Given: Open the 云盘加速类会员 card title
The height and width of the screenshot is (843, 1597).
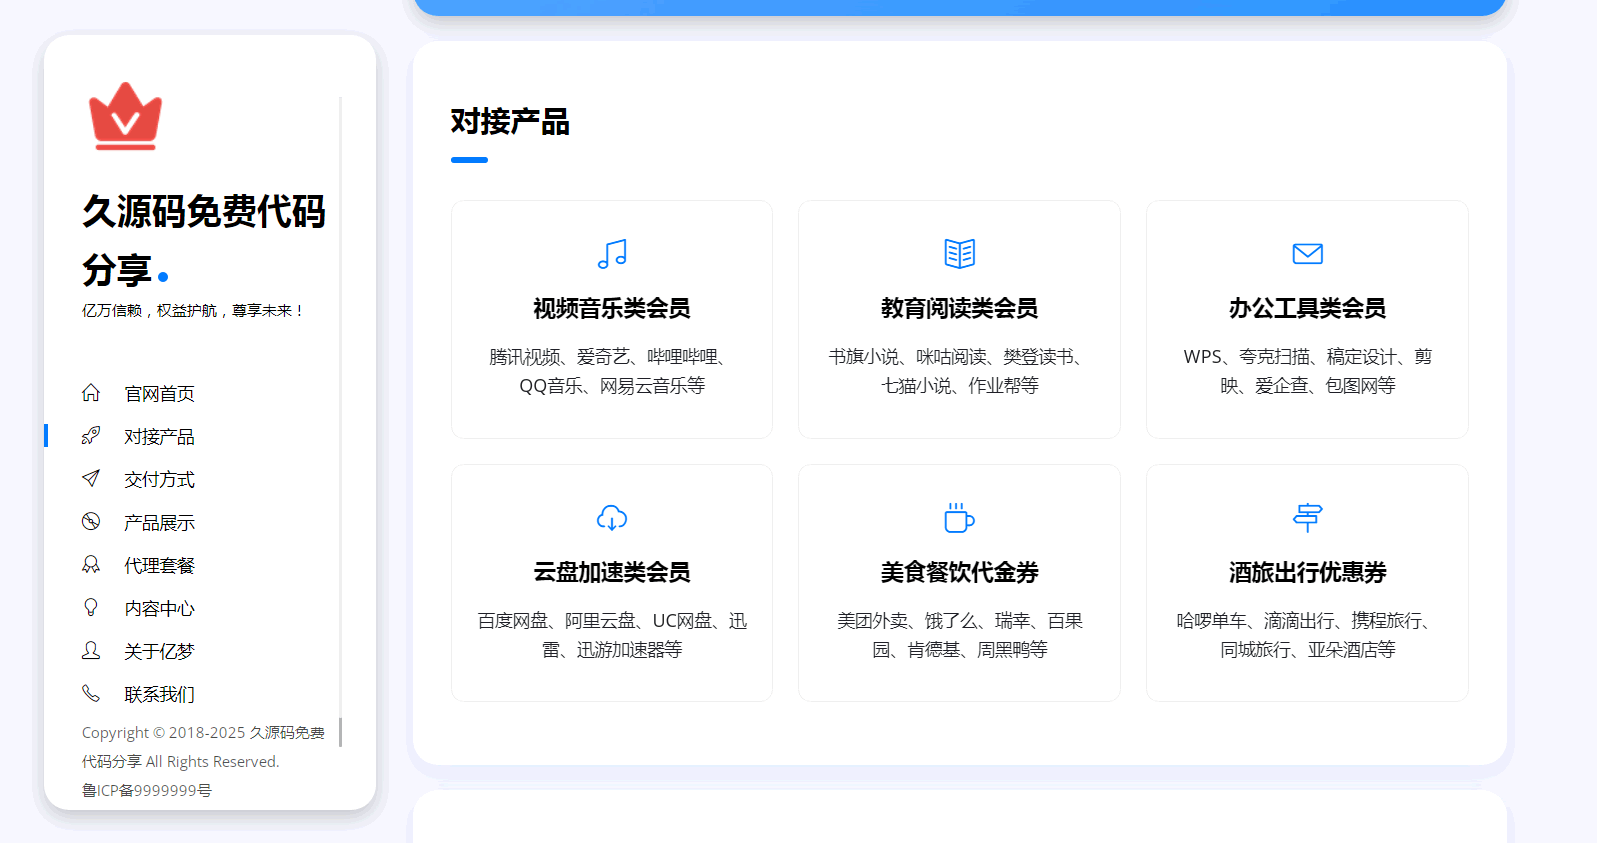Looking at the screenshot, I should click(x=612, y=573).
